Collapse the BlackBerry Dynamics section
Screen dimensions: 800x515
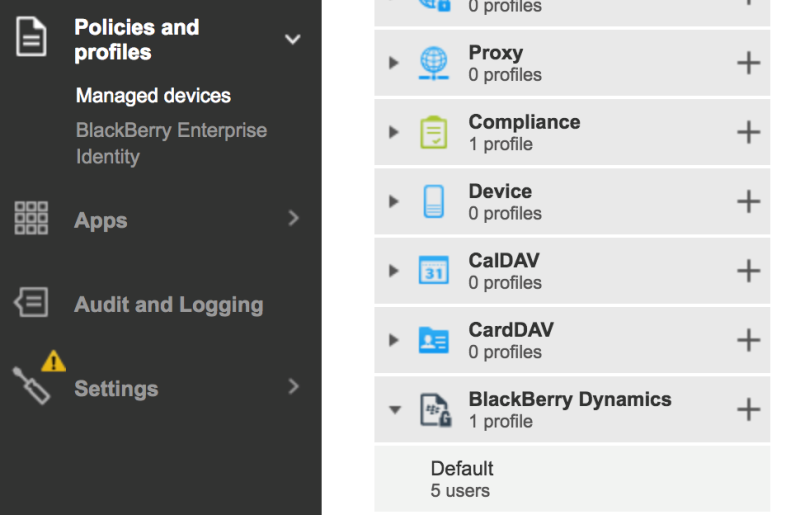(394, 409)
